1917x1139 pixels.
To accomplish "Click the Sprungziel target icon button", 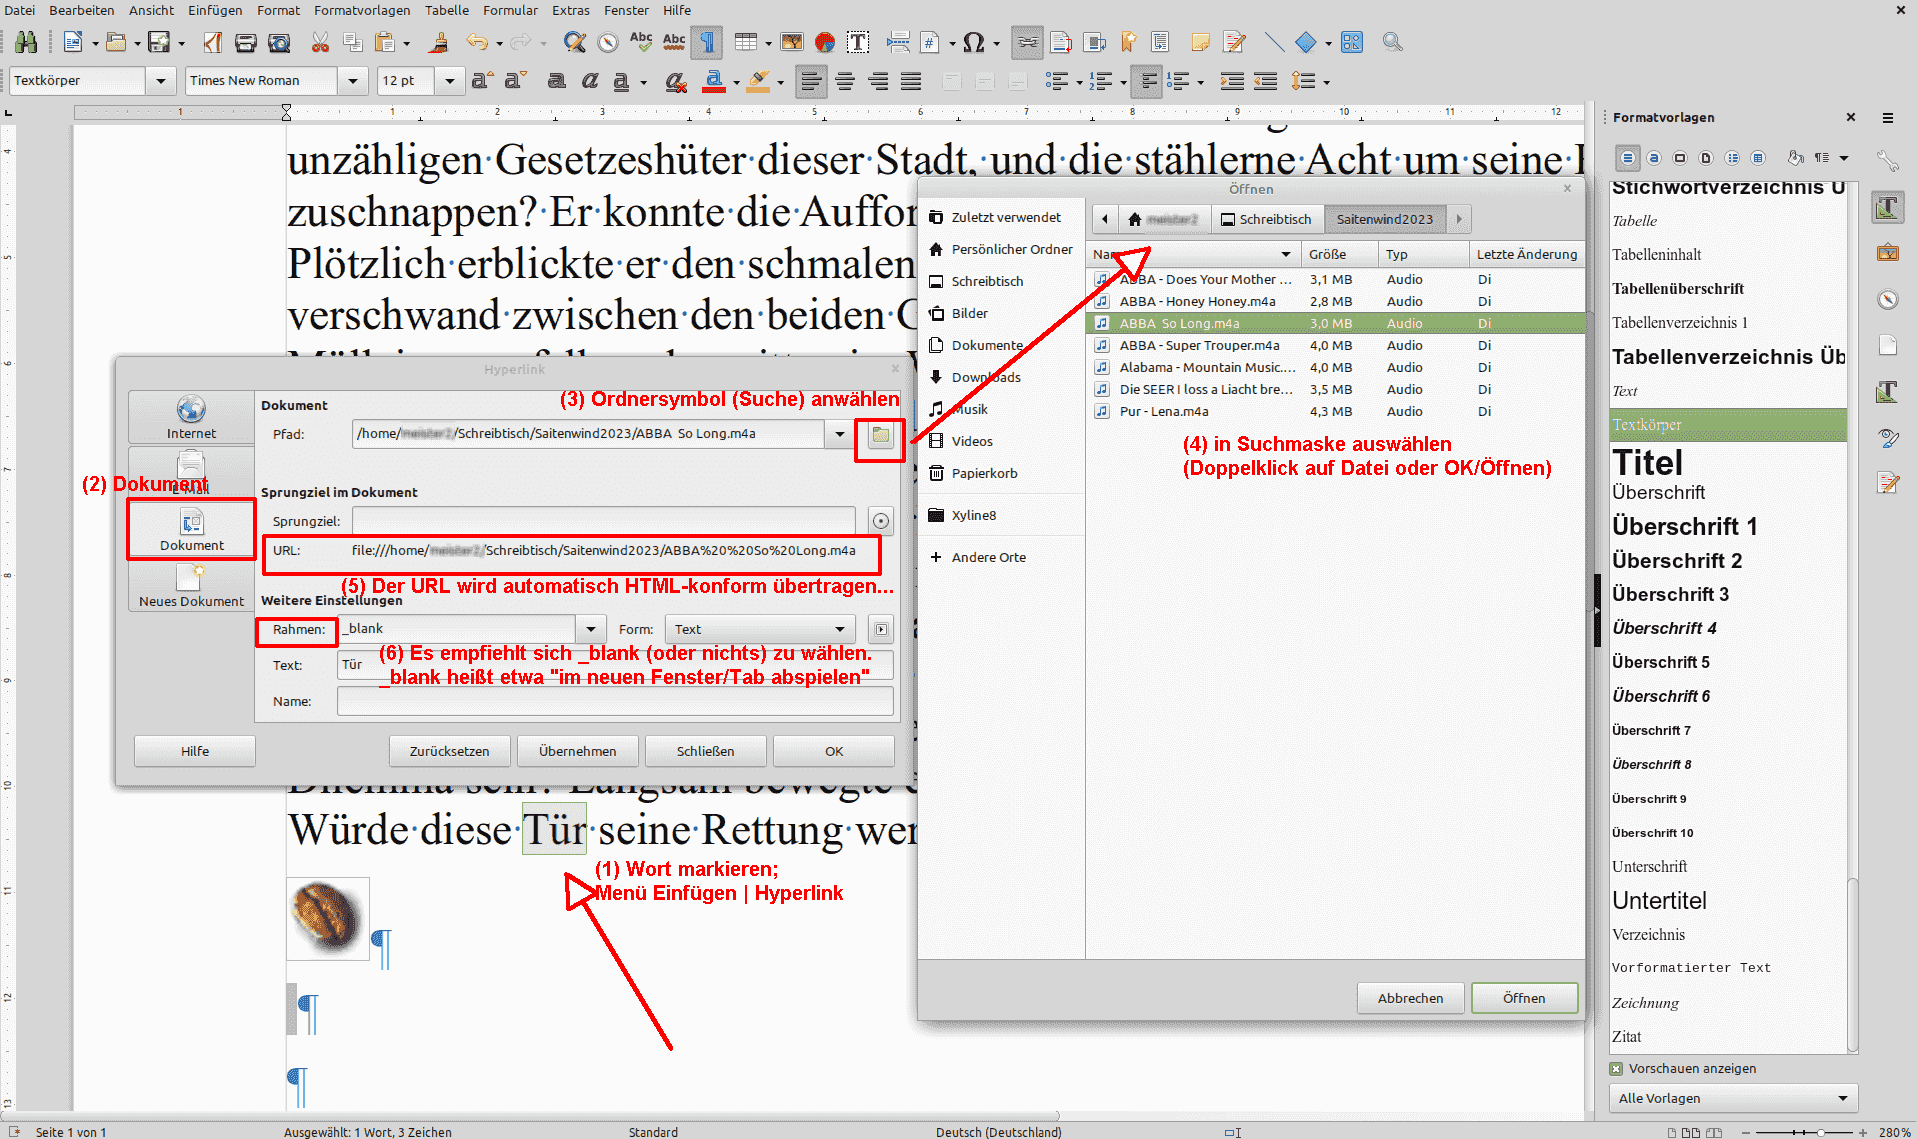I will coord(880,521).
